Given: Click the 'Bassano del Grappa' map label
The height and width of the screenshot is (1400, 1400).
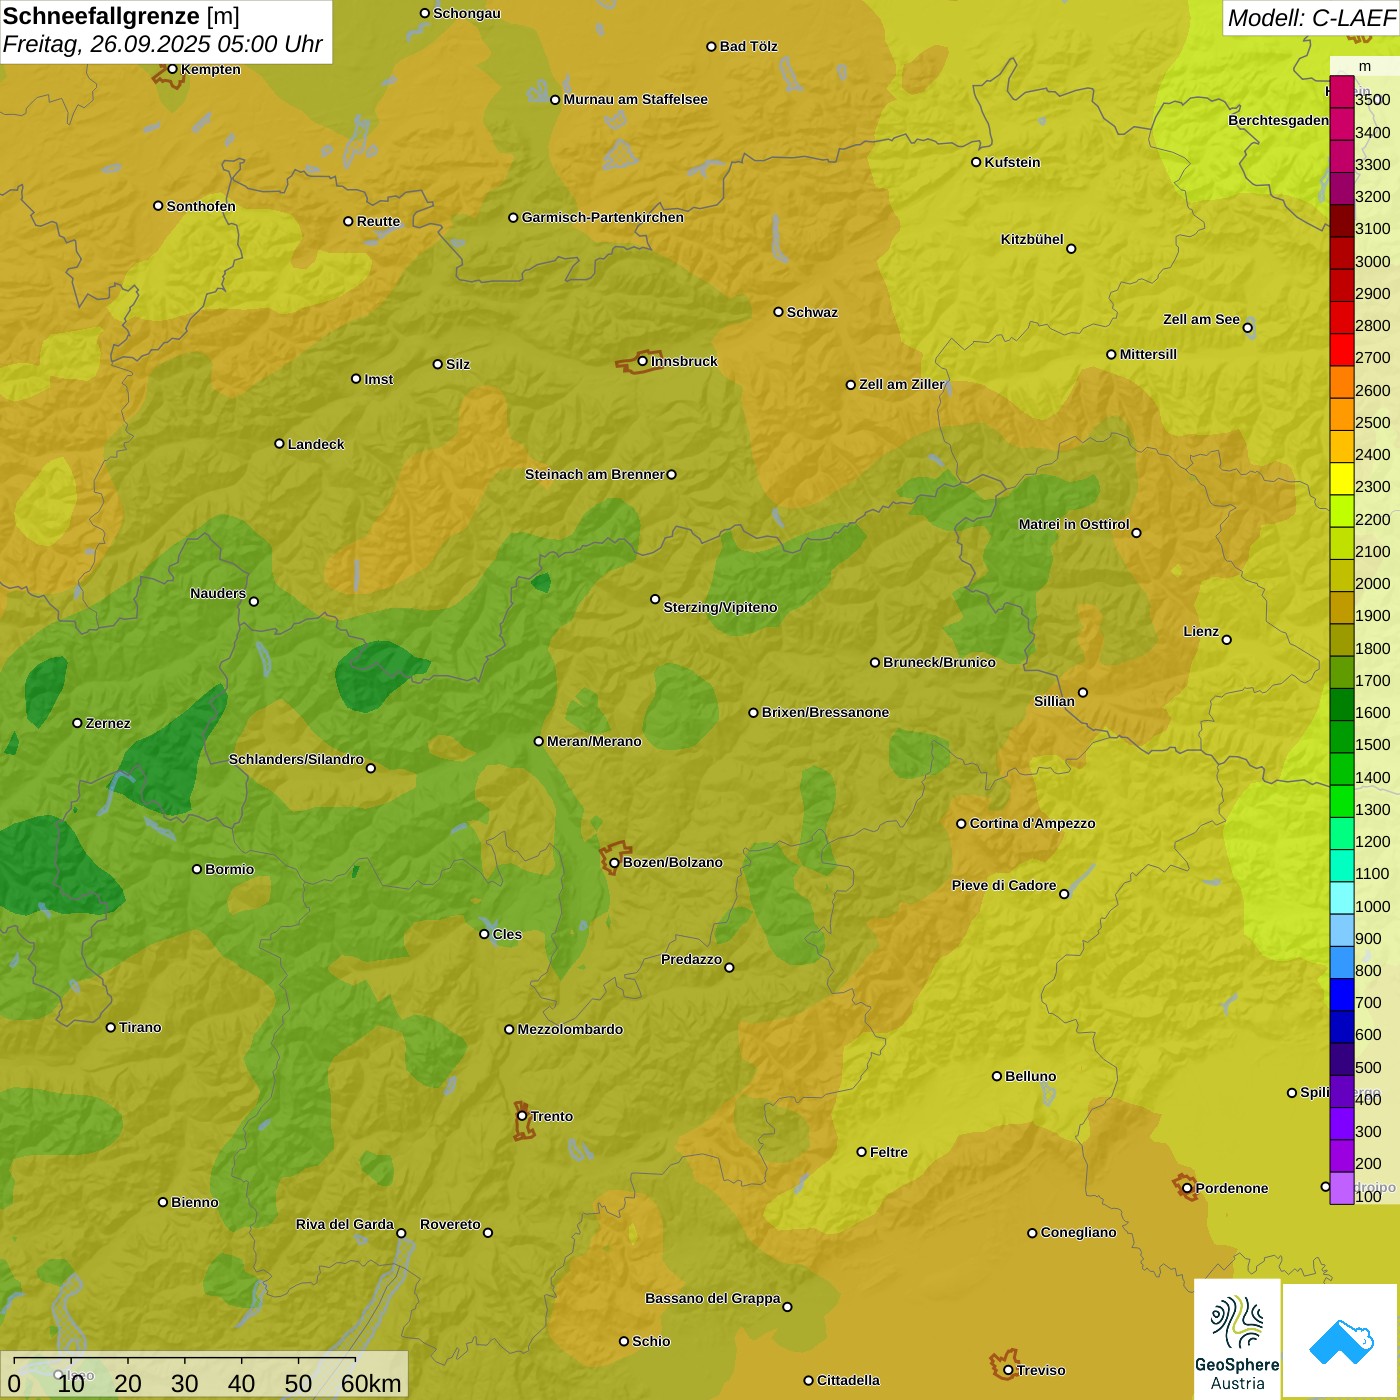Looking at the screenshot, I should (713, 1298).
